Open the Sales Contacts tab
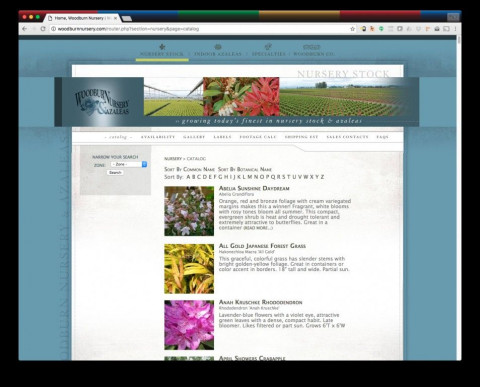 click(x=347, y=137)
